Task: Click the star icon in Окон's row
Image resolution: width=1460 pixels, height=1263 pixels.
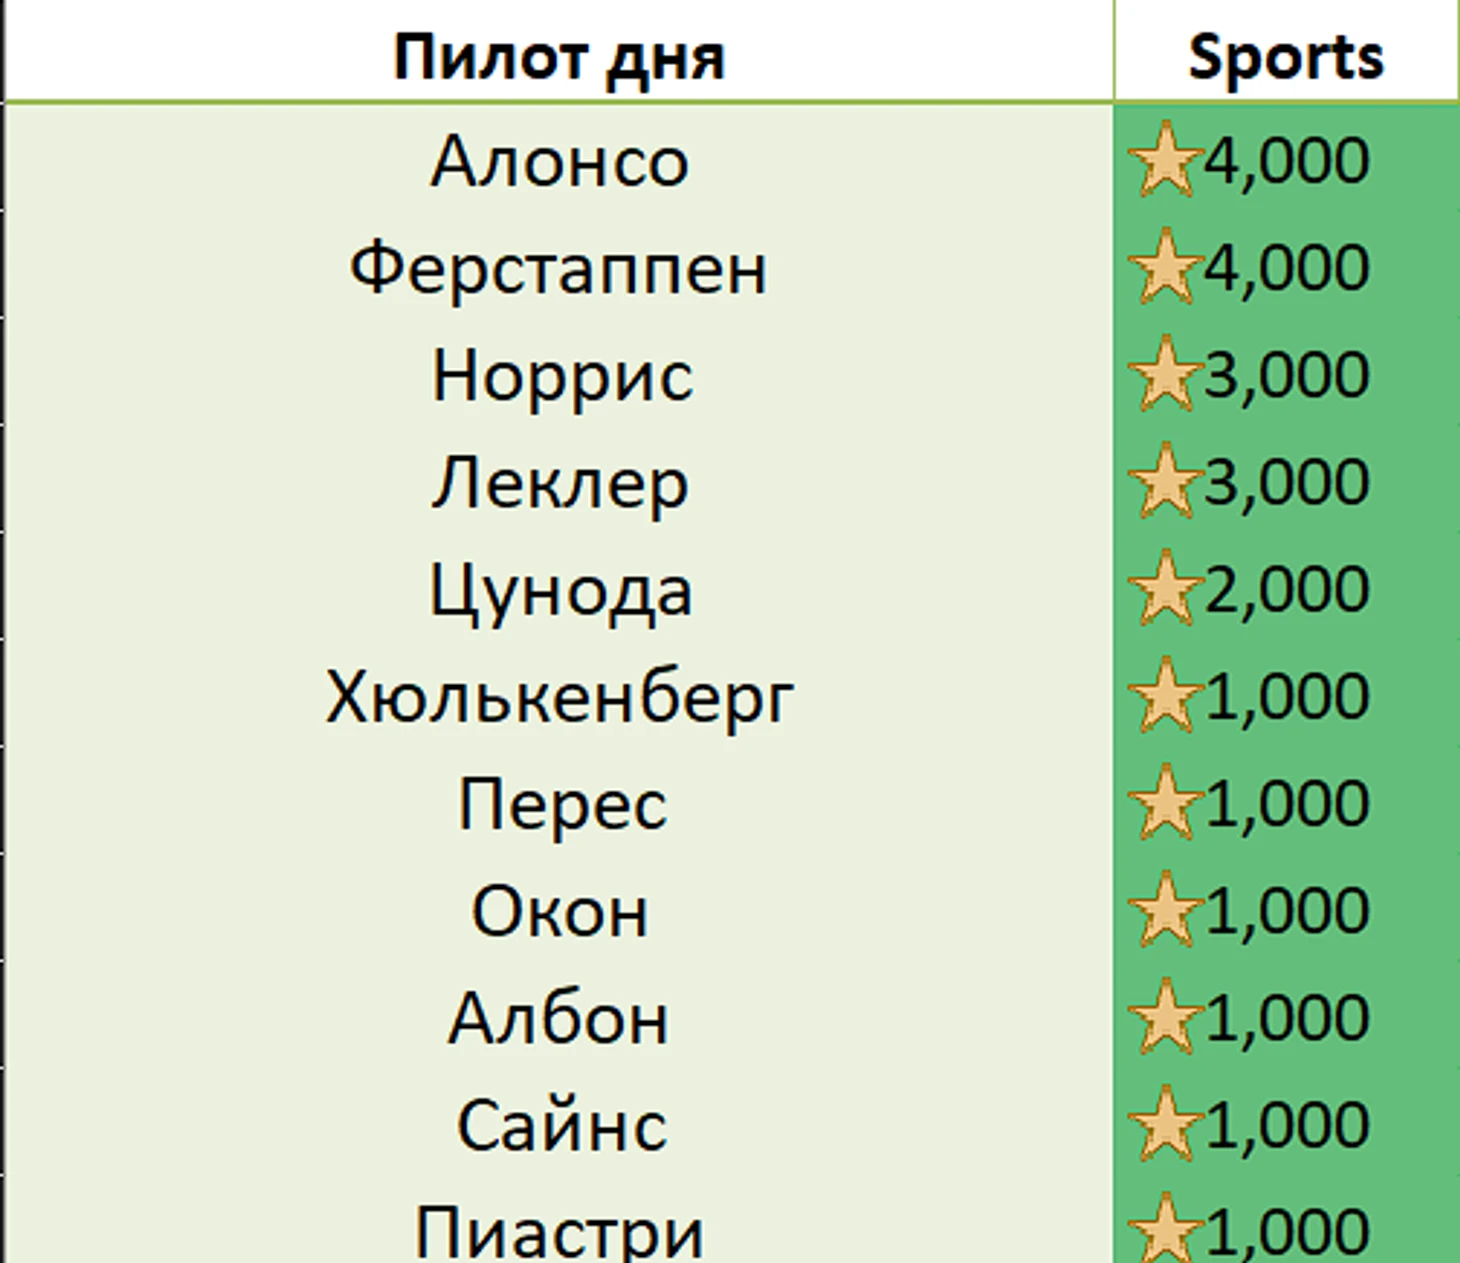Action: point(1163,910)
